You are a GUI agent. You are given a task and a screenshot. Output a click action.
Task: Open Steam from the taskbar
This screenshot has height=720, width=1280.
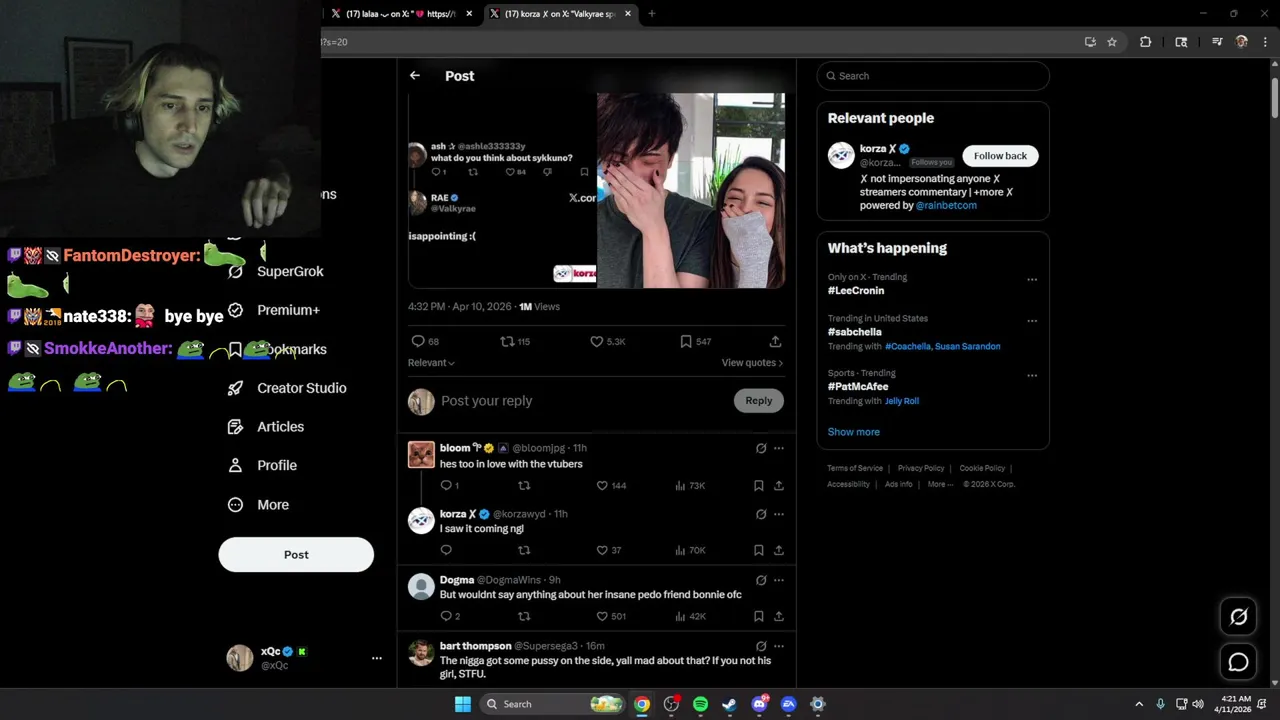point(730,704)
